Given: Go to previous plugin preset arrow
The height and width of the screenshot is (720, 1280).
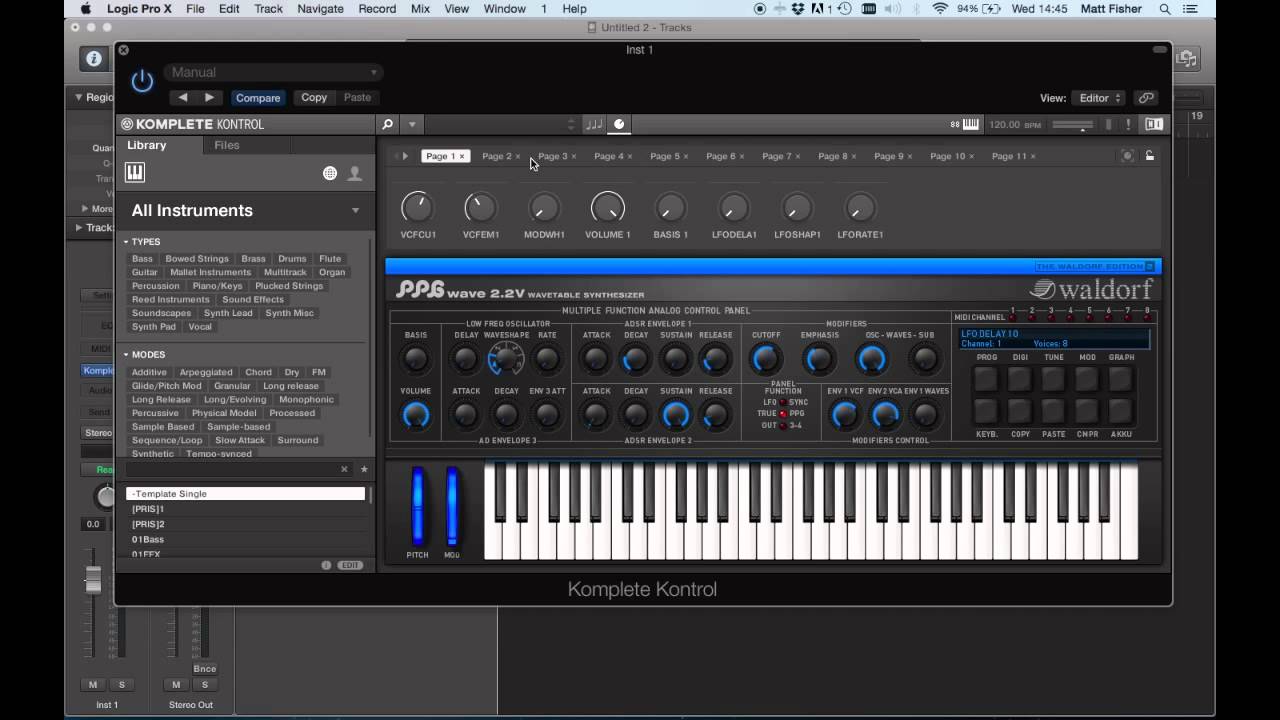Looking at the screenshot, I should pos(183,98).
